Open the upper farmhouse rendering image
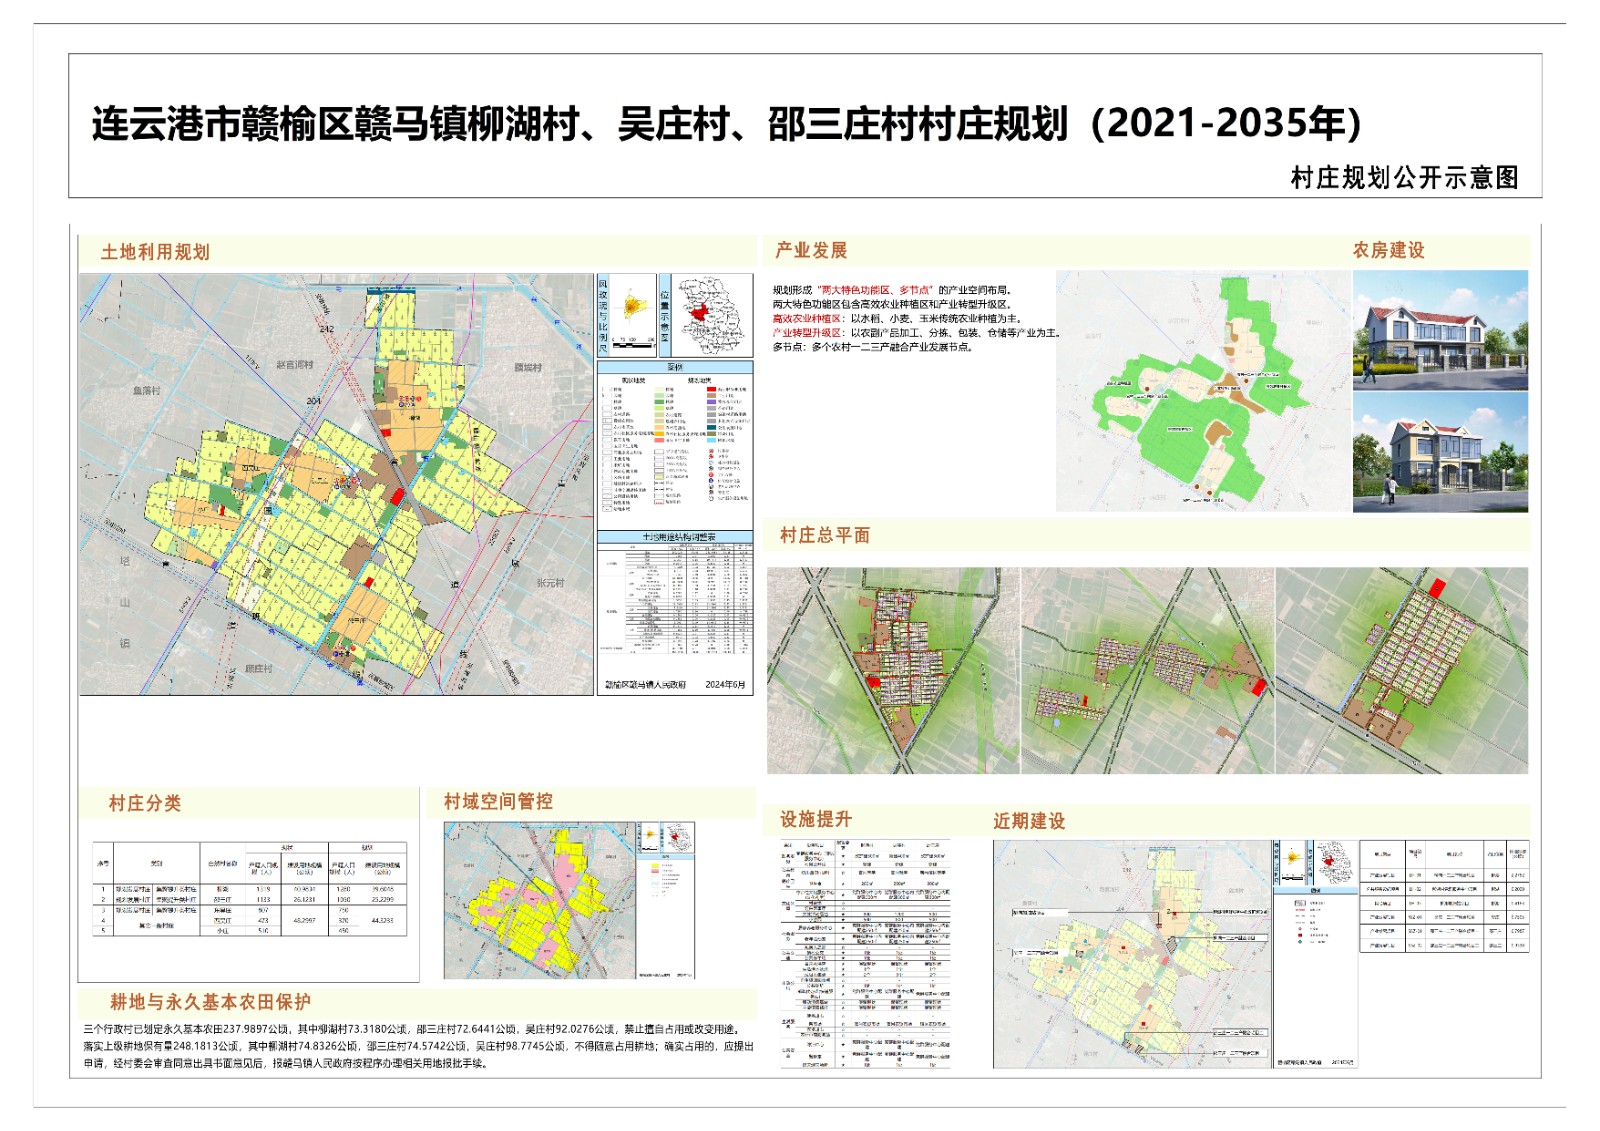Screen dimensions: 1600x1131 [x=1440, y=330]
